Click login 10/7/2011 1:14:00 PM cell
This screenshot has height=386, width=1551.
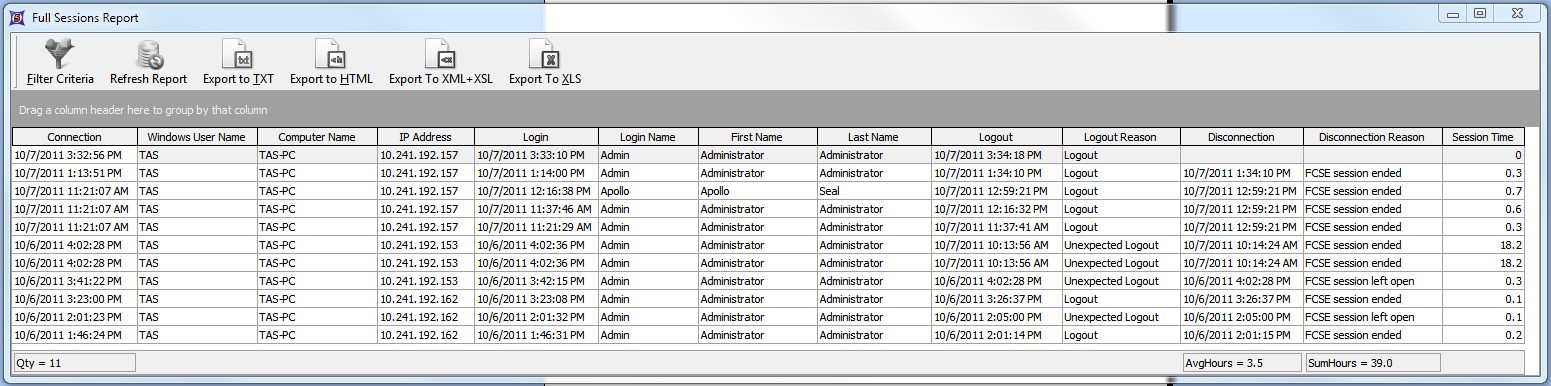[536, 173]
